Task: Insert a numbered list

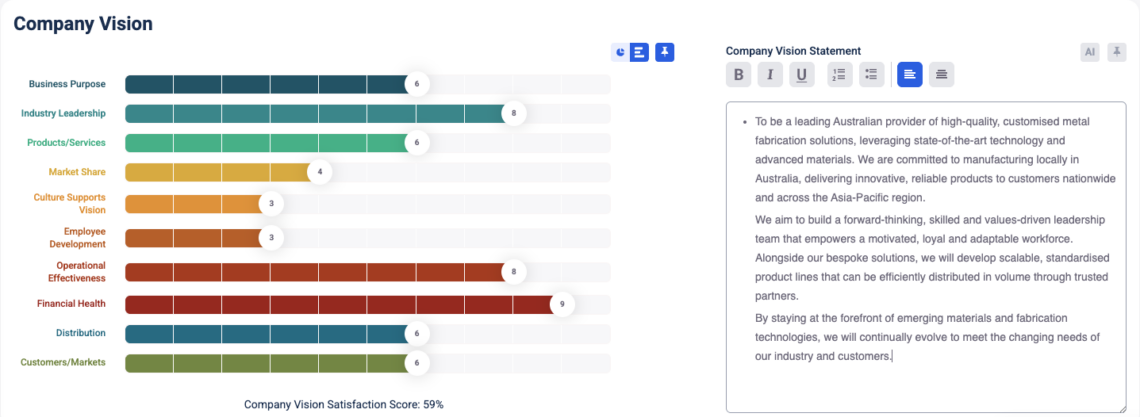Action: point(840,74)
